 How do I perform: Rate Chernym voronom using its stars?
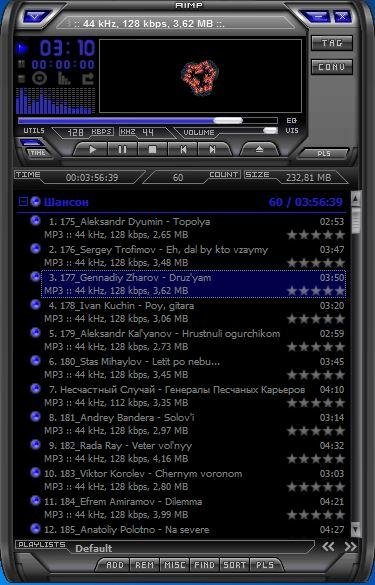[x=316, y=487]
